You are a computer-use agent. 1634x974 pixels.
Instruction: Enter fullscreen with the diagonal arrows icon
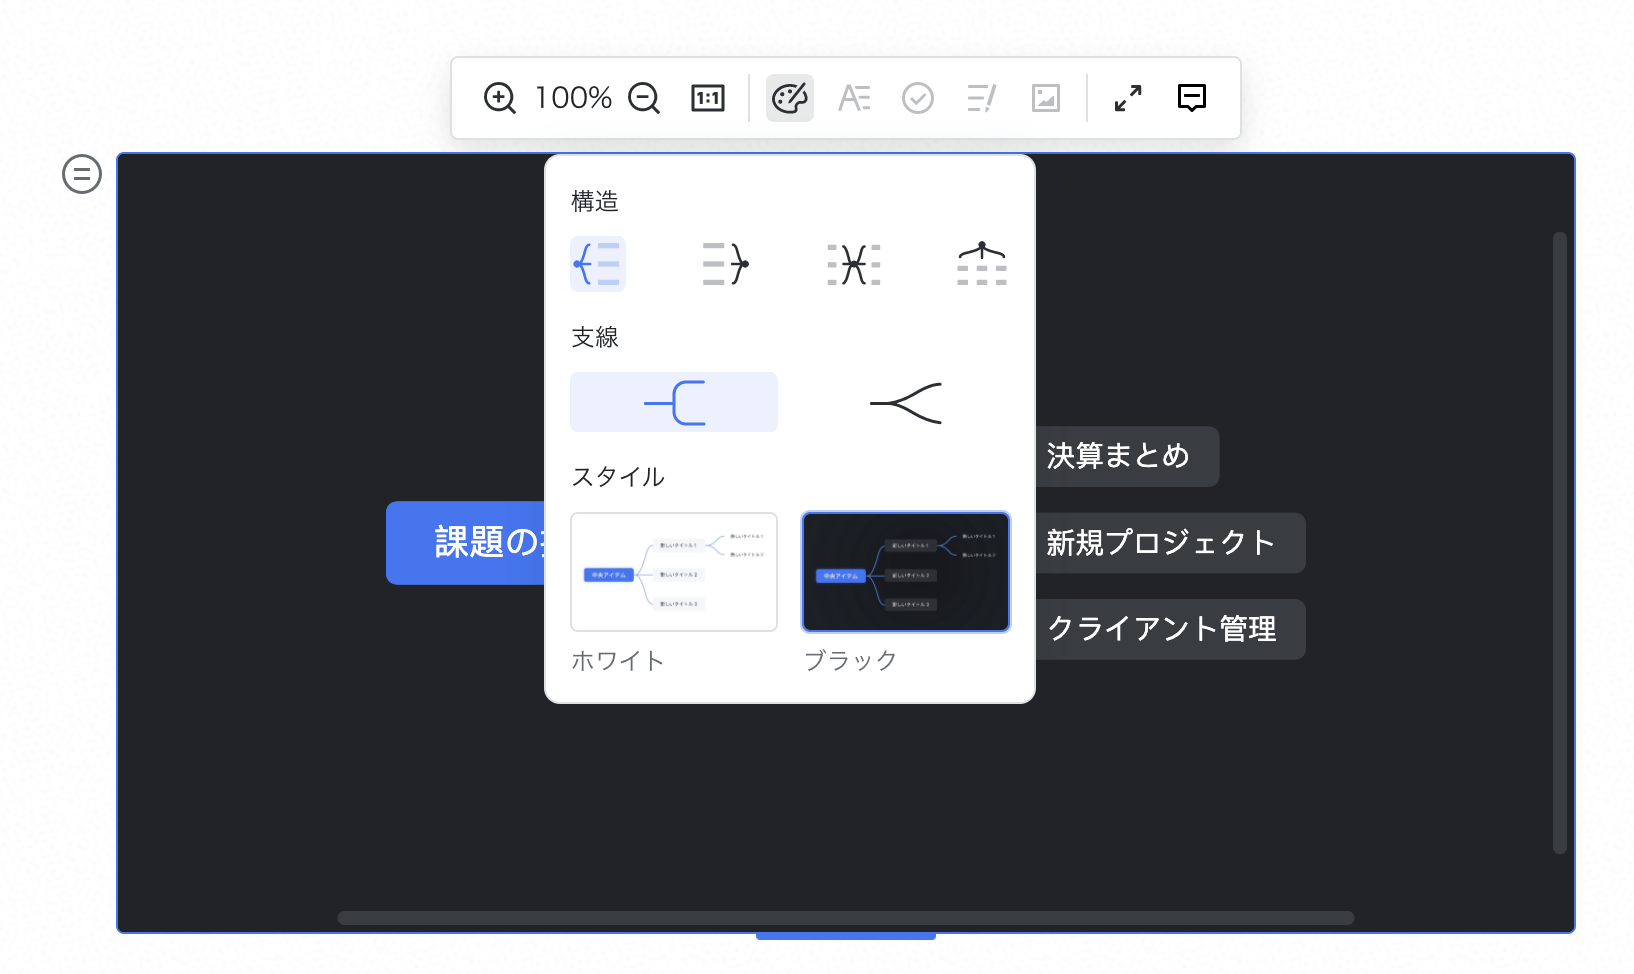(x=1127, y=97)
